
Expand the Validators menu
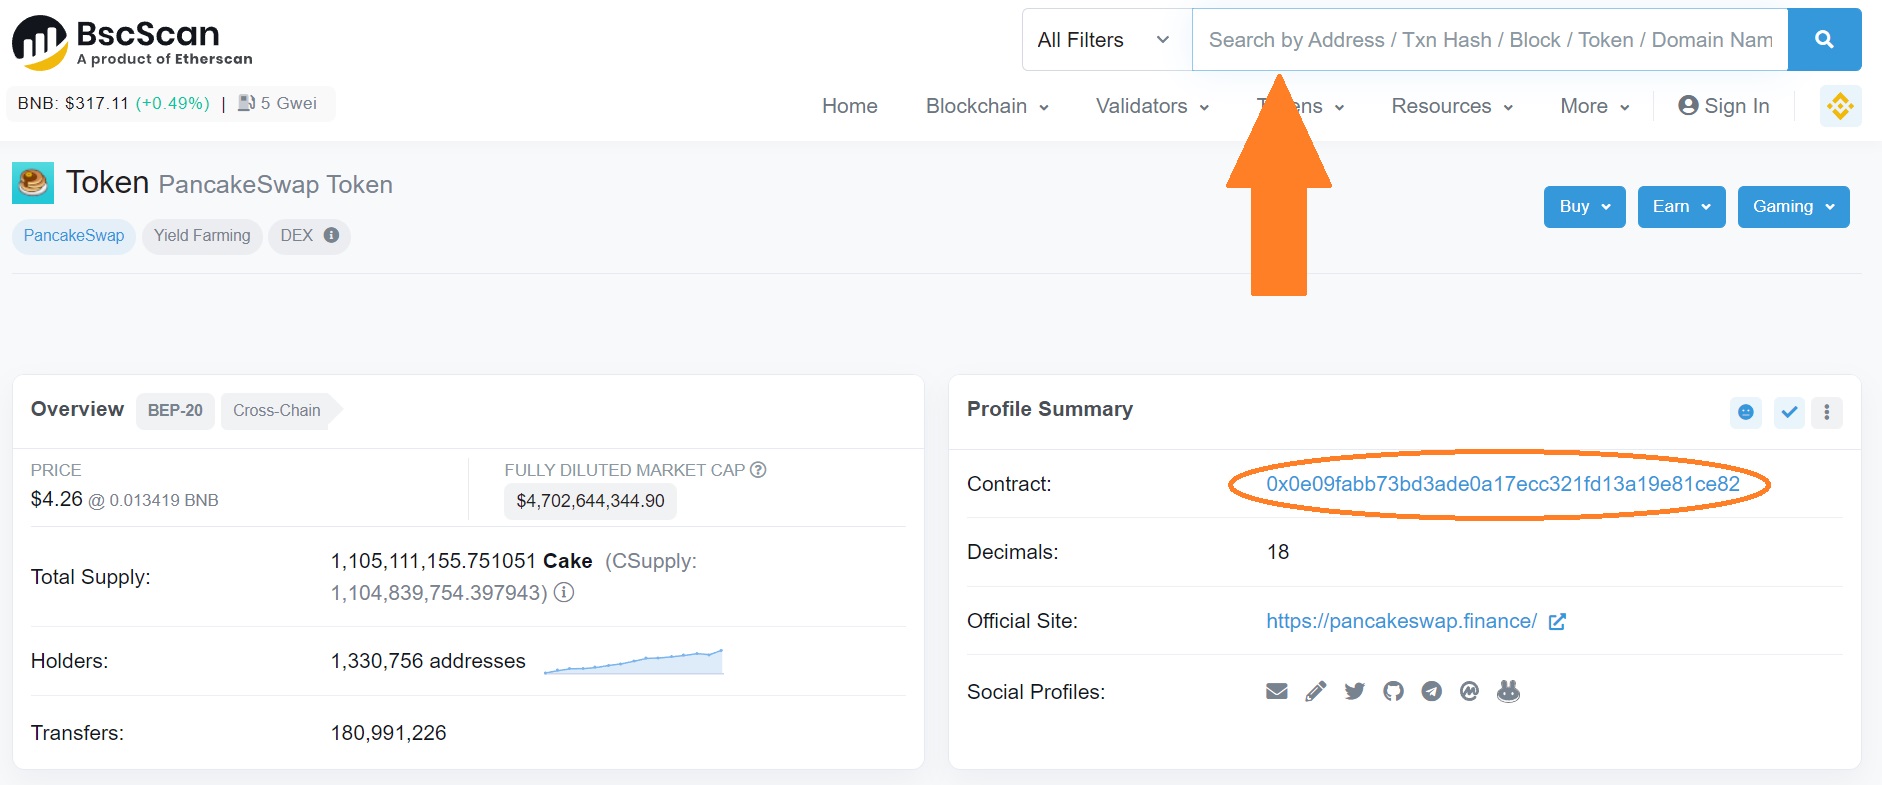[x=1152, y=106]
